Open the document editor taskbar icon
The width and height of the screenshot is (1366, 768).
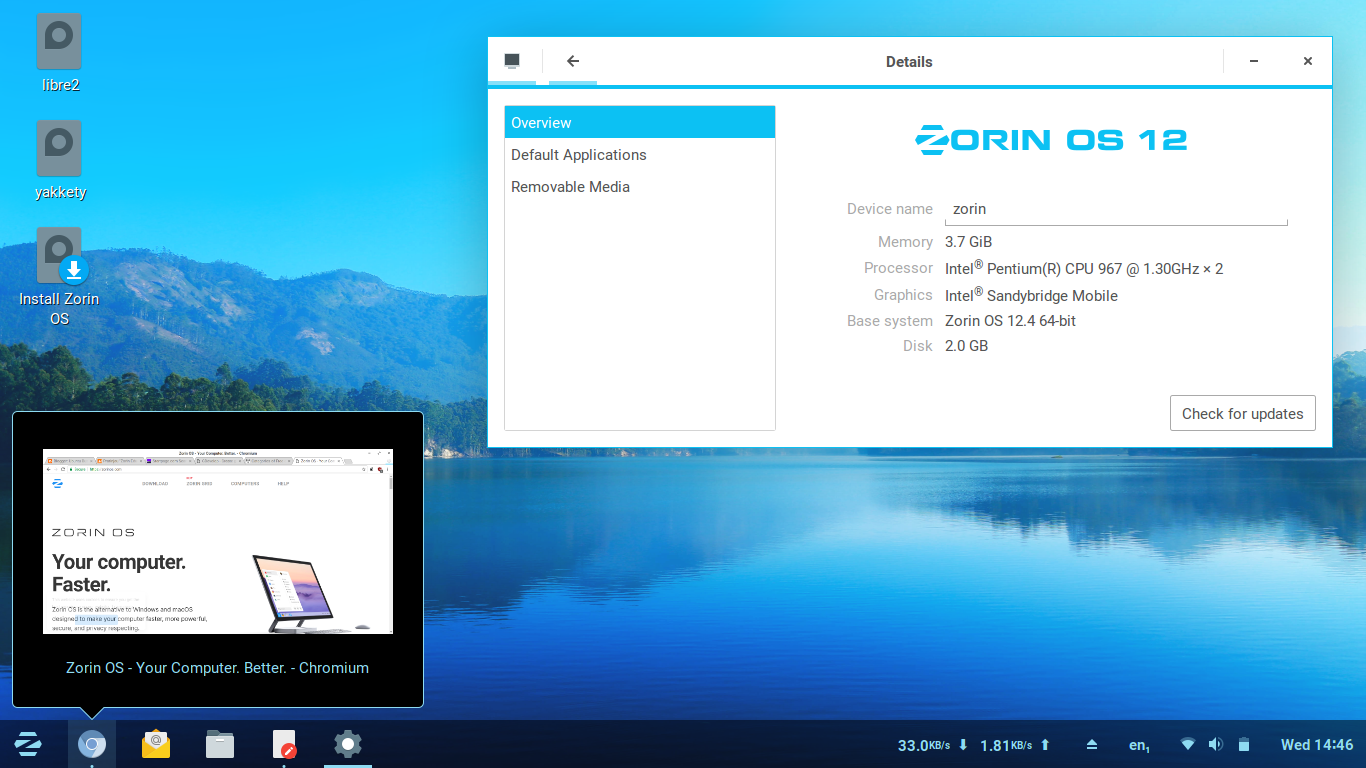pos(284,744)
